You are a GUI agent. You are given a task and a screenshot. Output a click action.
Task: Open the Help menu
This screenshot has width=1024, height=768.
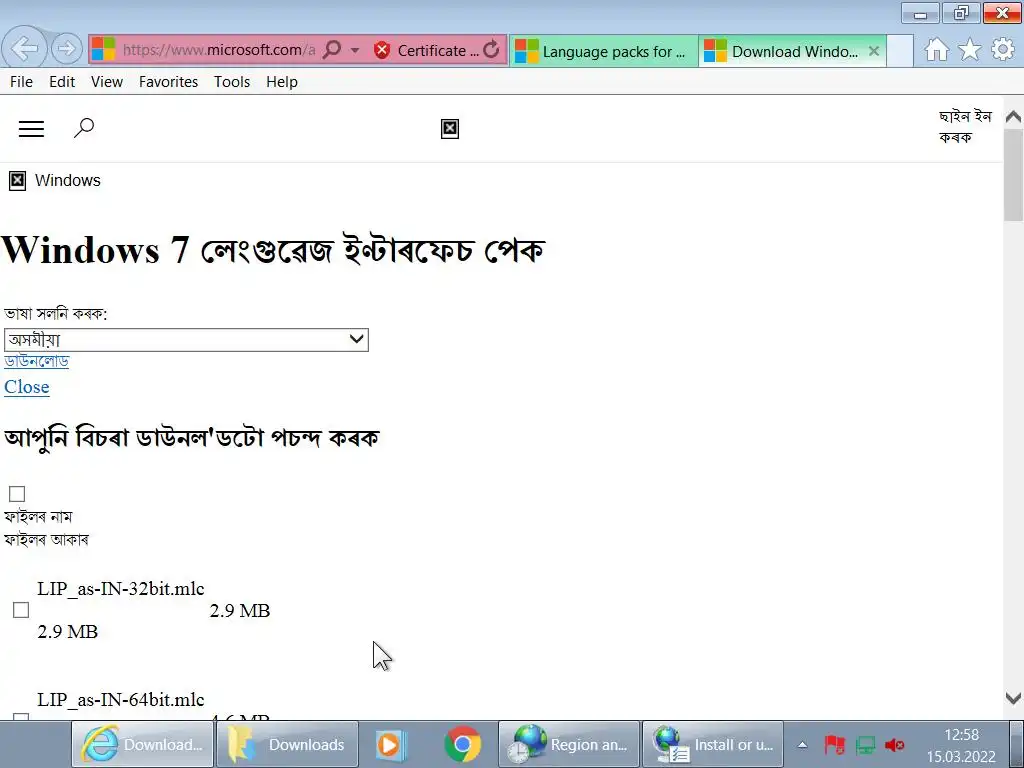click(x=281, y=82)
